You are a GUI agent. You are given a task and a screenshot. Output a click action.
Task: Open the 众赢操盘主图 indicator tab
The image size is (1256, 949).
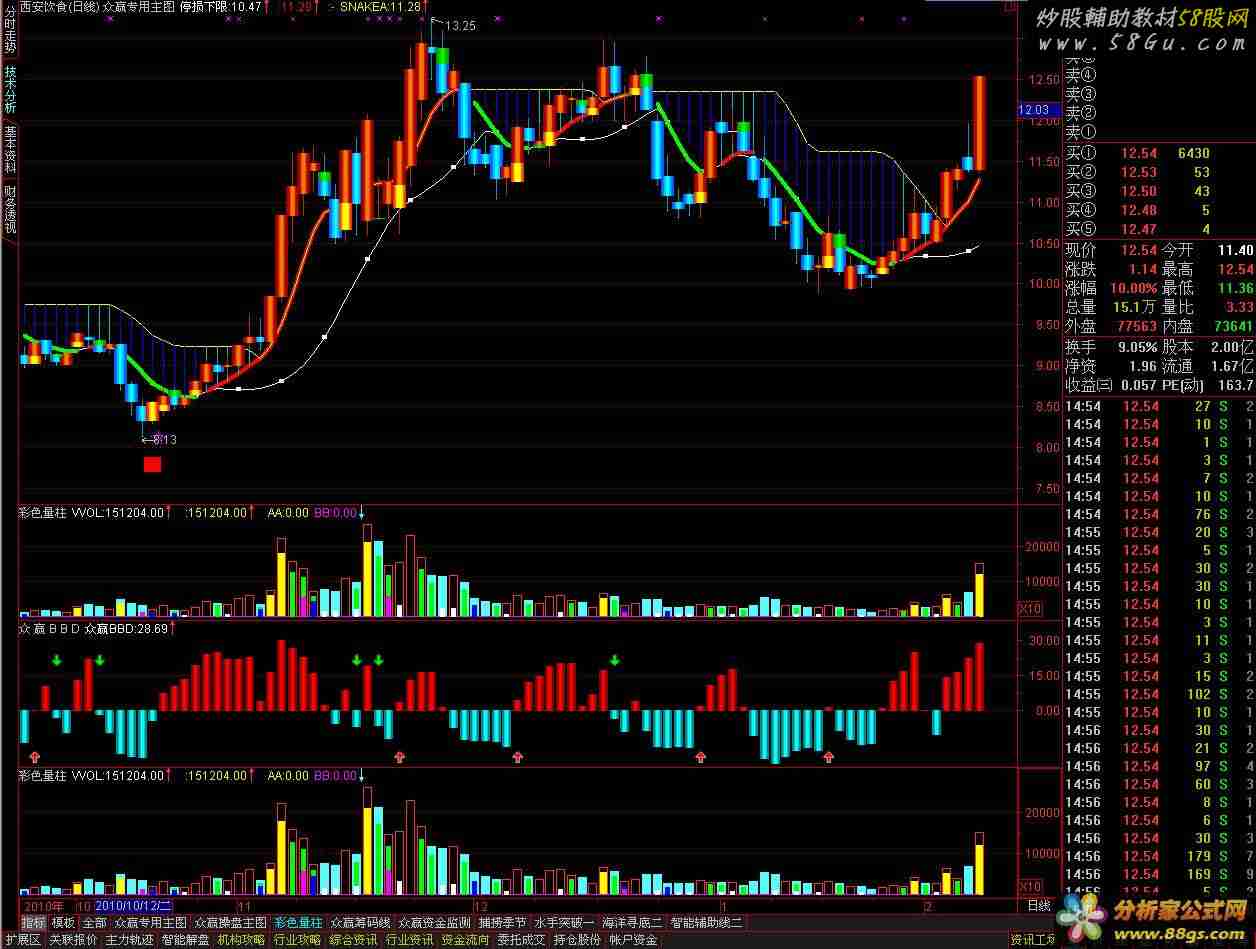231,923
